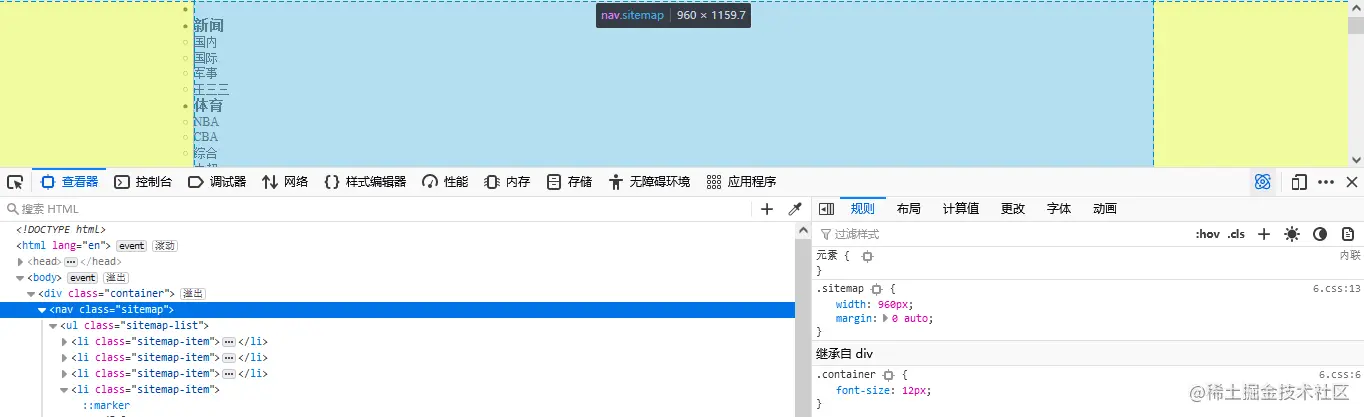Click the event badge on body element
The image size is (1364, 417).
83,277
